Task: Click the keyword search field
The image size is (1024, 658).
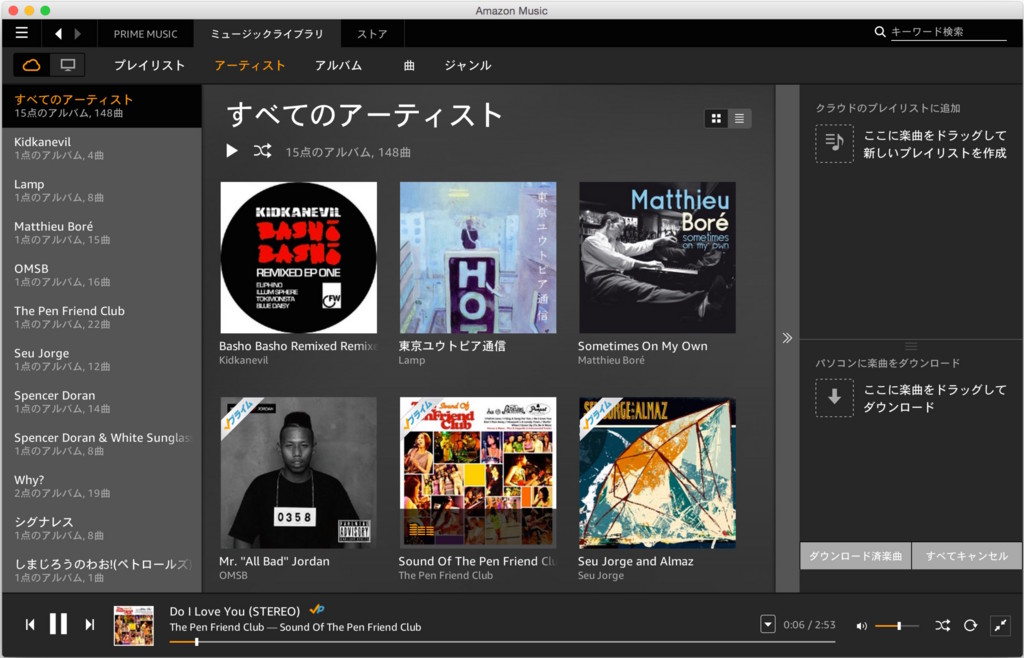Action: [948, 32]
